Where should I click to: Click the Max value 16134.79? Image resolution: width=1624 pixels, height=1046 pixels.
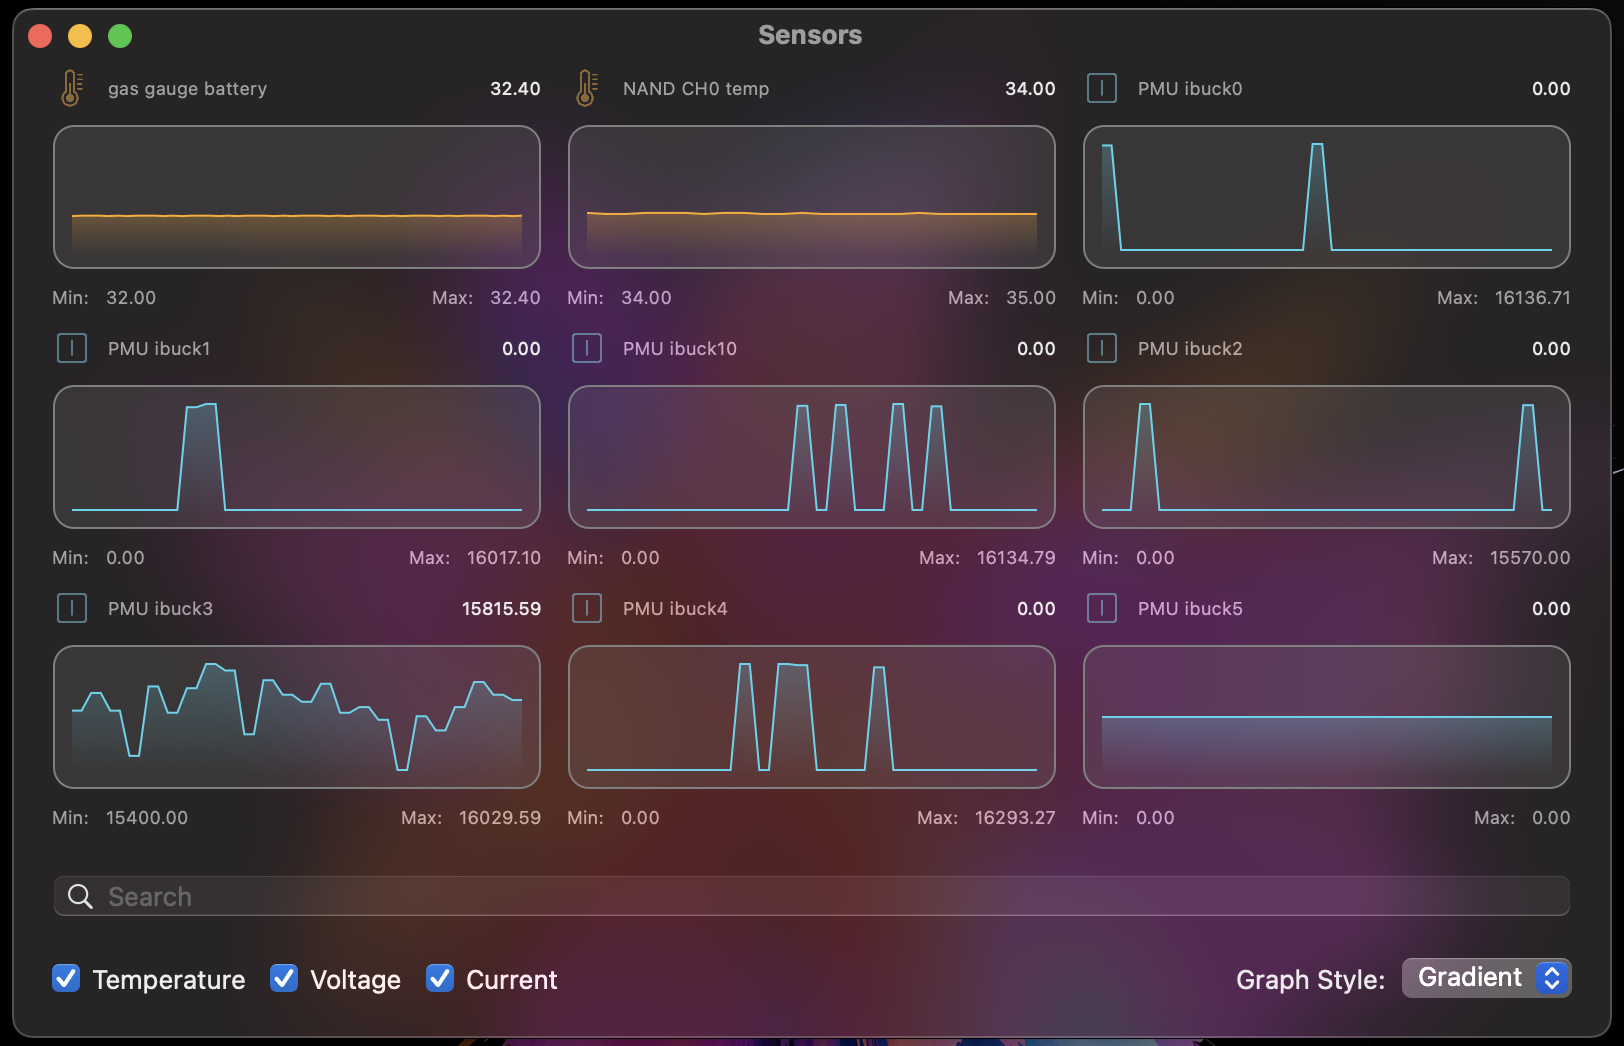coord(1016,558)
